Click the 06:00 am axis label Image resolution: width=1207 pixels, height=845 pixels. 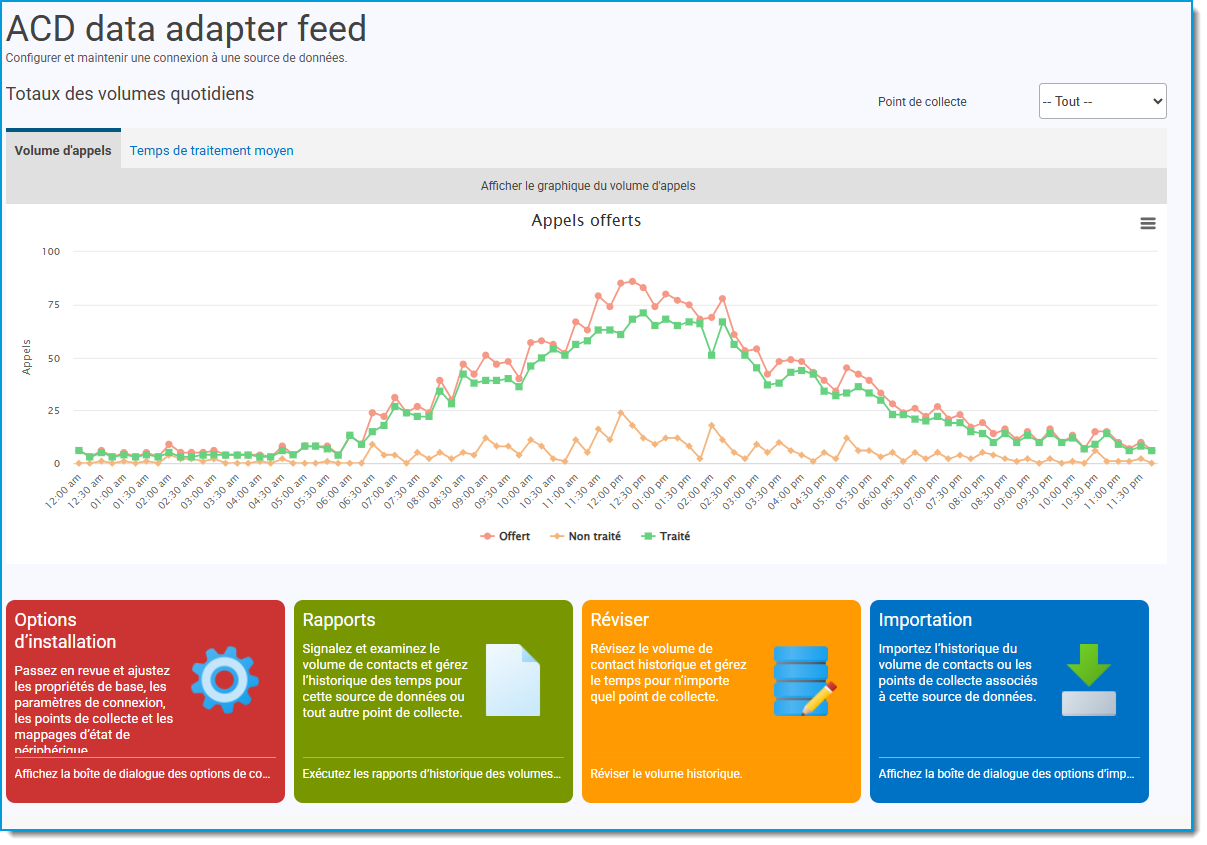[337, 492]
